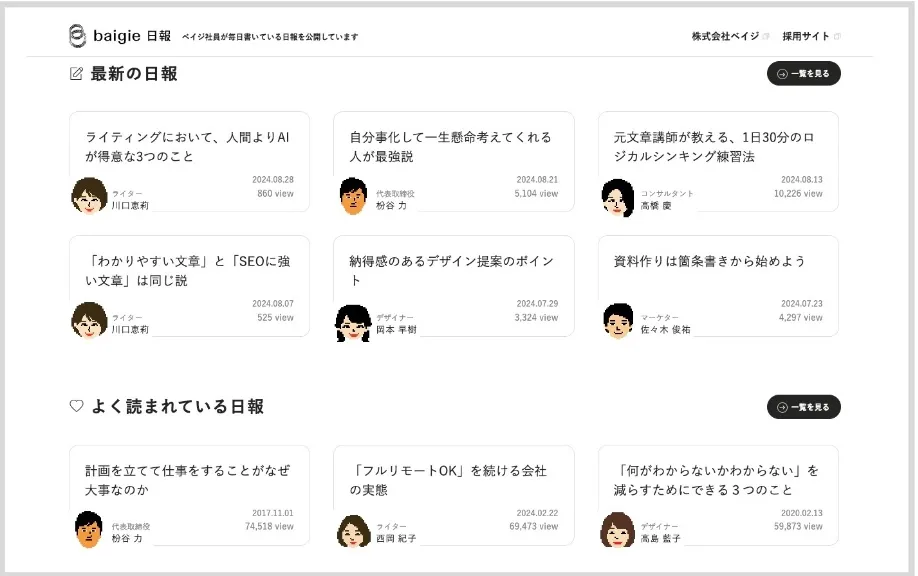
Task: Click avatar on ライティングにおいて AI article
Action: coord(89,196)
